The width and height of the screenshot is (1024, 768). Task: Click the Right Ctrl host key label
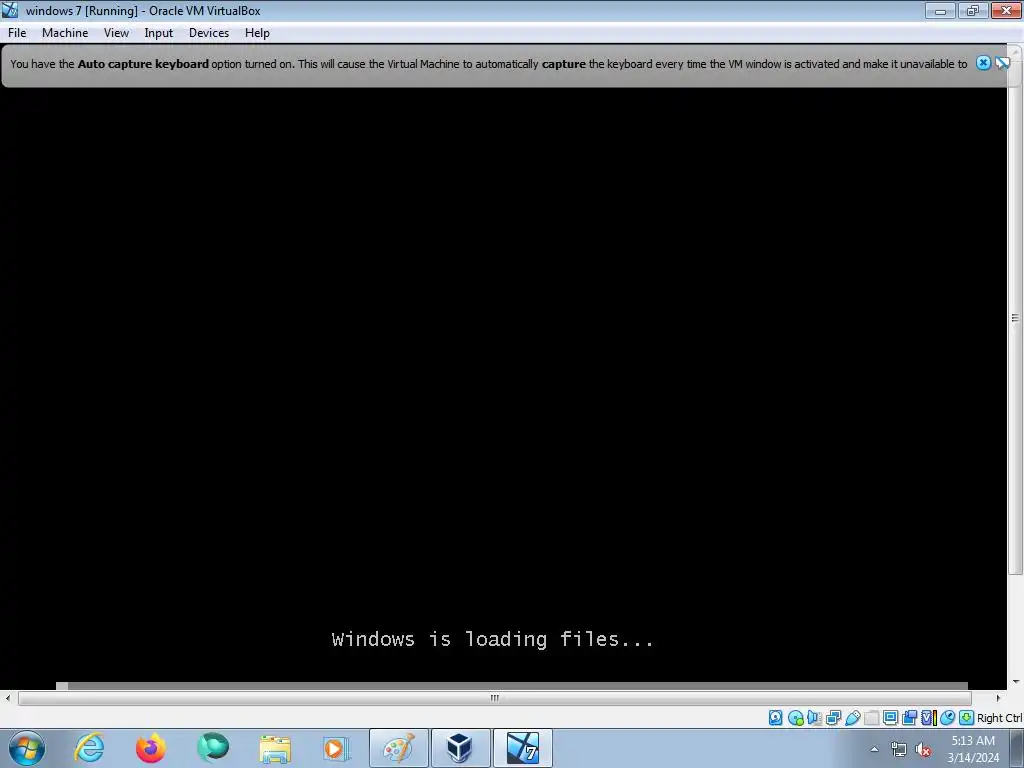point(999,718)
